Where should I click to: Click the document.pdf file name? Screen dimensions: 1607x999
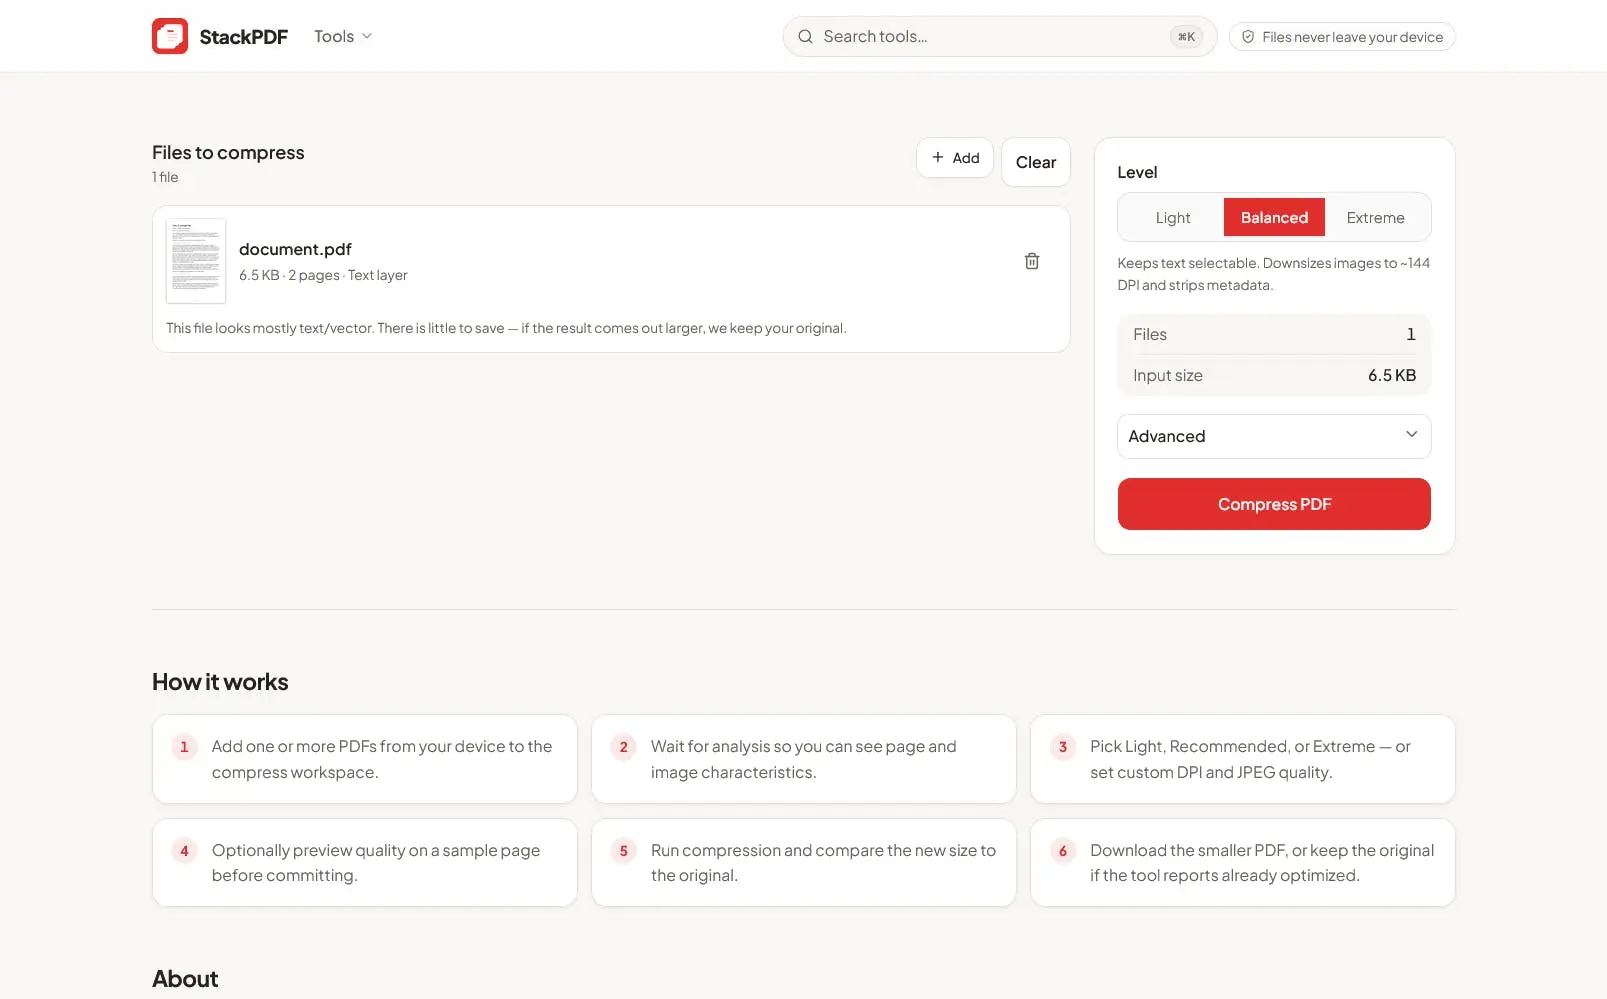295,249
